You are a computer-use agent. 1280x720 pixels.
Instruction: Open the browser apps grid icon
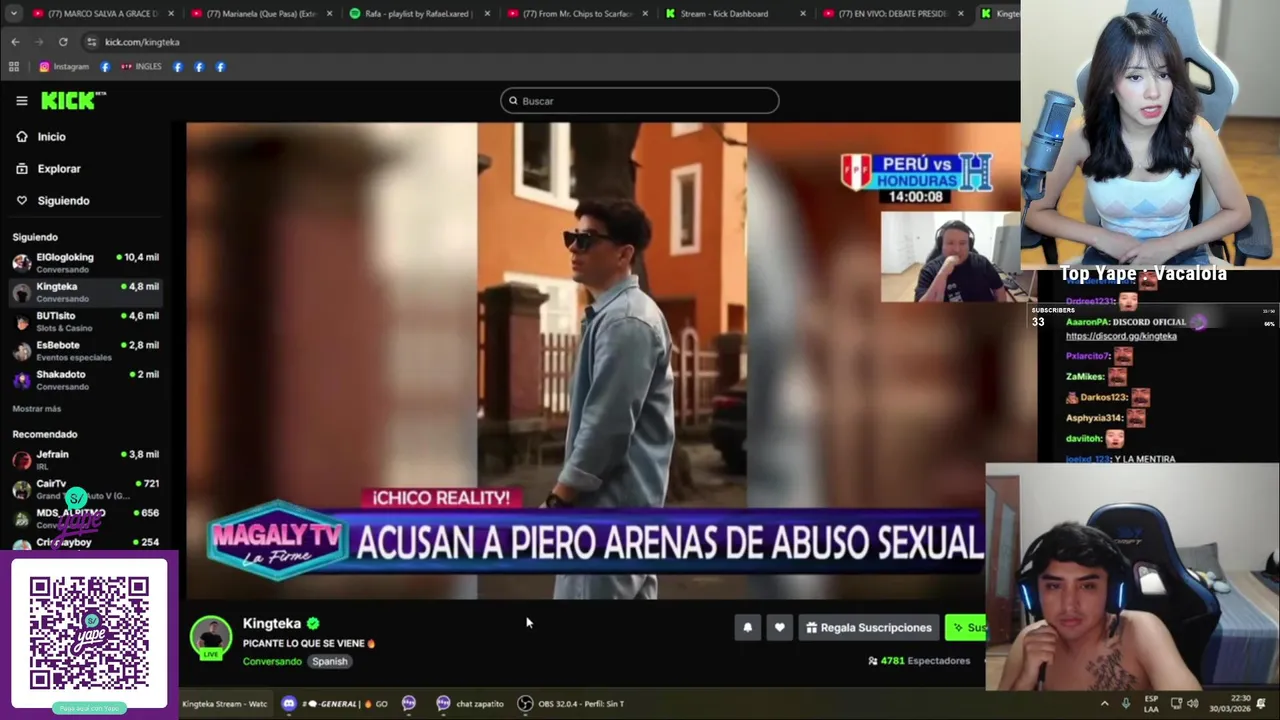[14, 67]
